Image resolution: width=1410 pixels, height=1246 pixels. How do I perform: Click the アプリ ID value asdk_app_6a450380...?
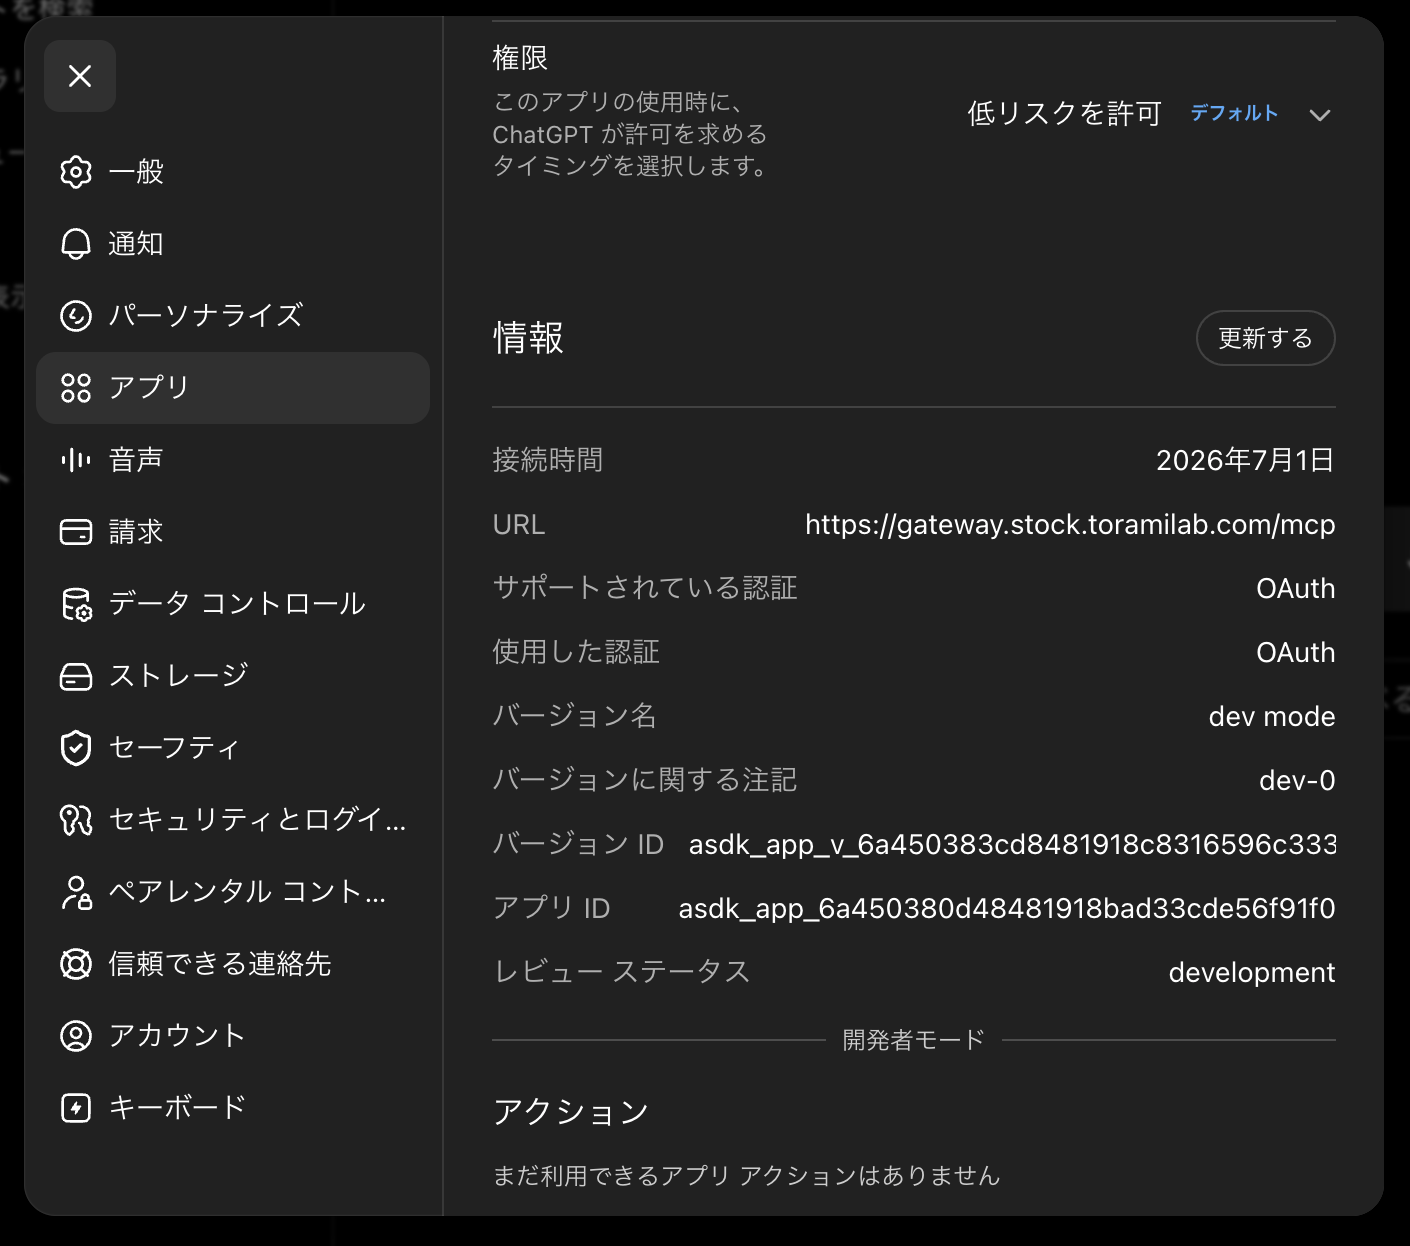(1007, 908)
